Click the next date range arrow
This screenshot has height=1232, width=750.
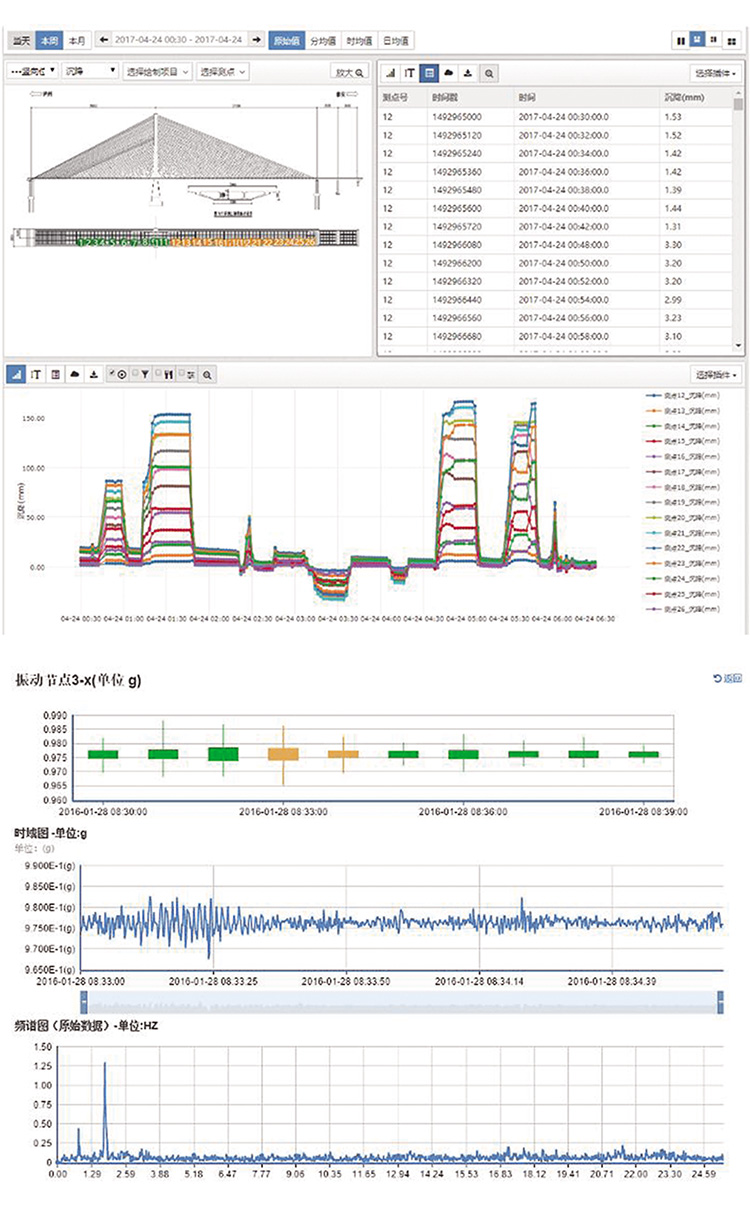pyautogui.click(x=257, y=41)
